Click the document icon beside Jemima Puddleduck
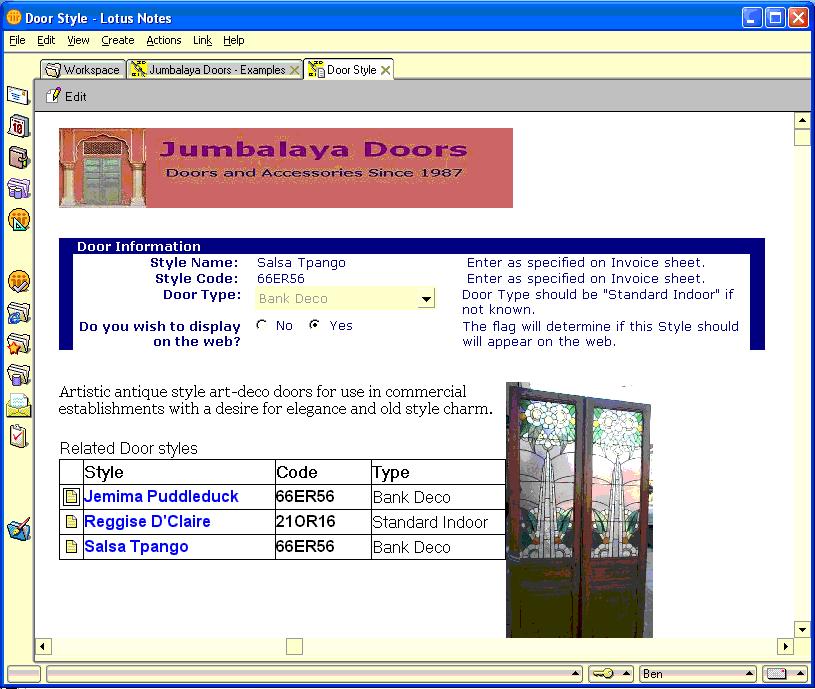815x689 pixels. [x=71, y=497]
